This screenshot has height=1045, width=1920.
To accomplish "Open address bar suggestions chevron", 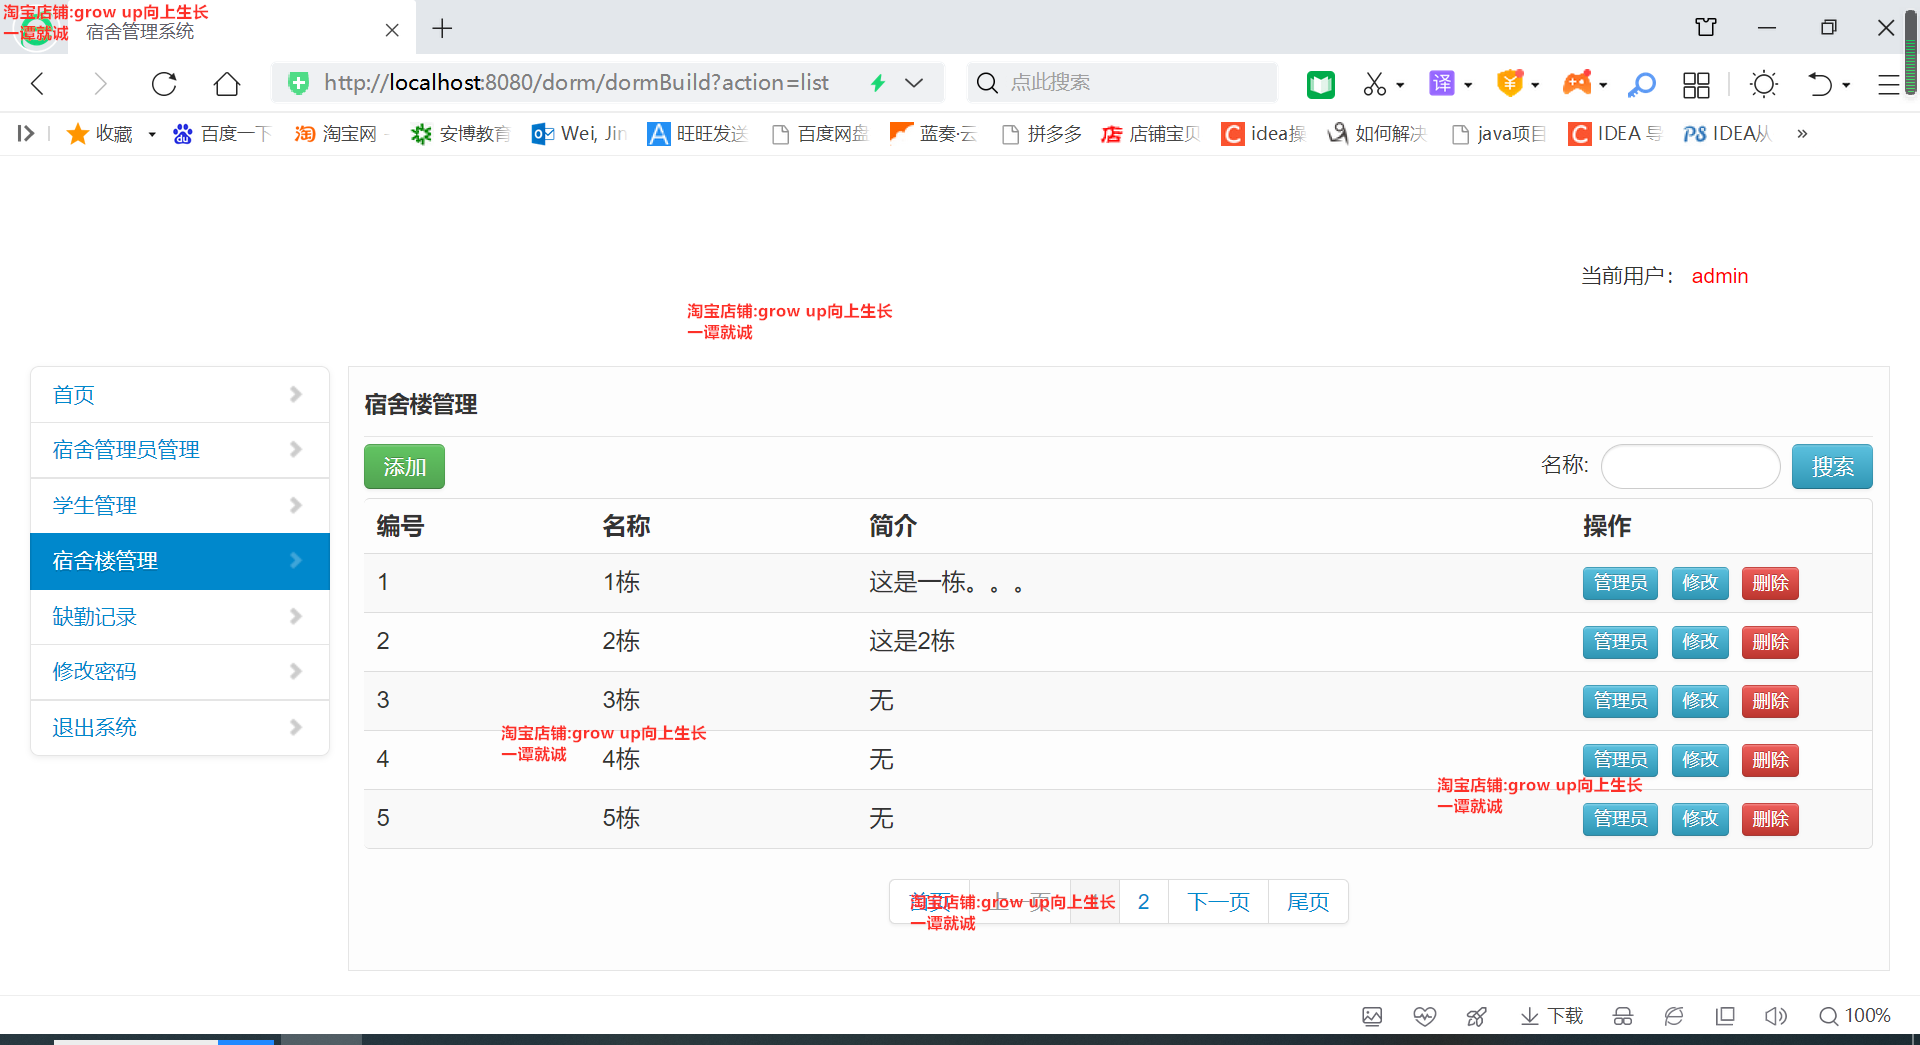I will [x=913, y=83].
